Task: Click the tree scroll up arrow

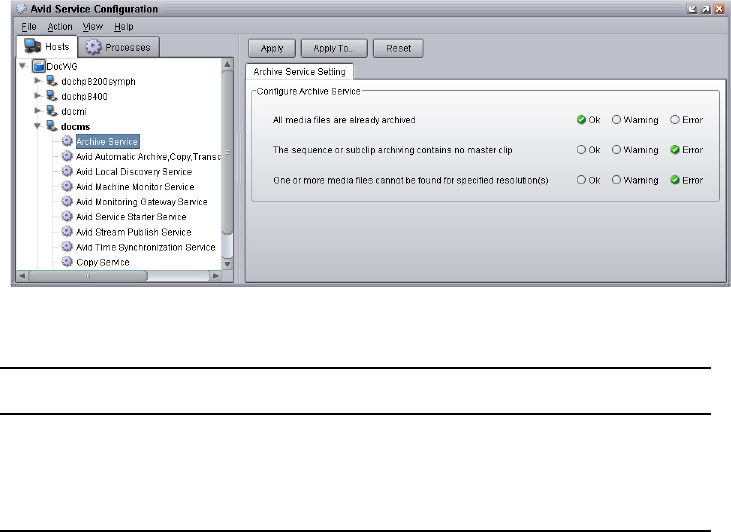Action: point(228,64)
